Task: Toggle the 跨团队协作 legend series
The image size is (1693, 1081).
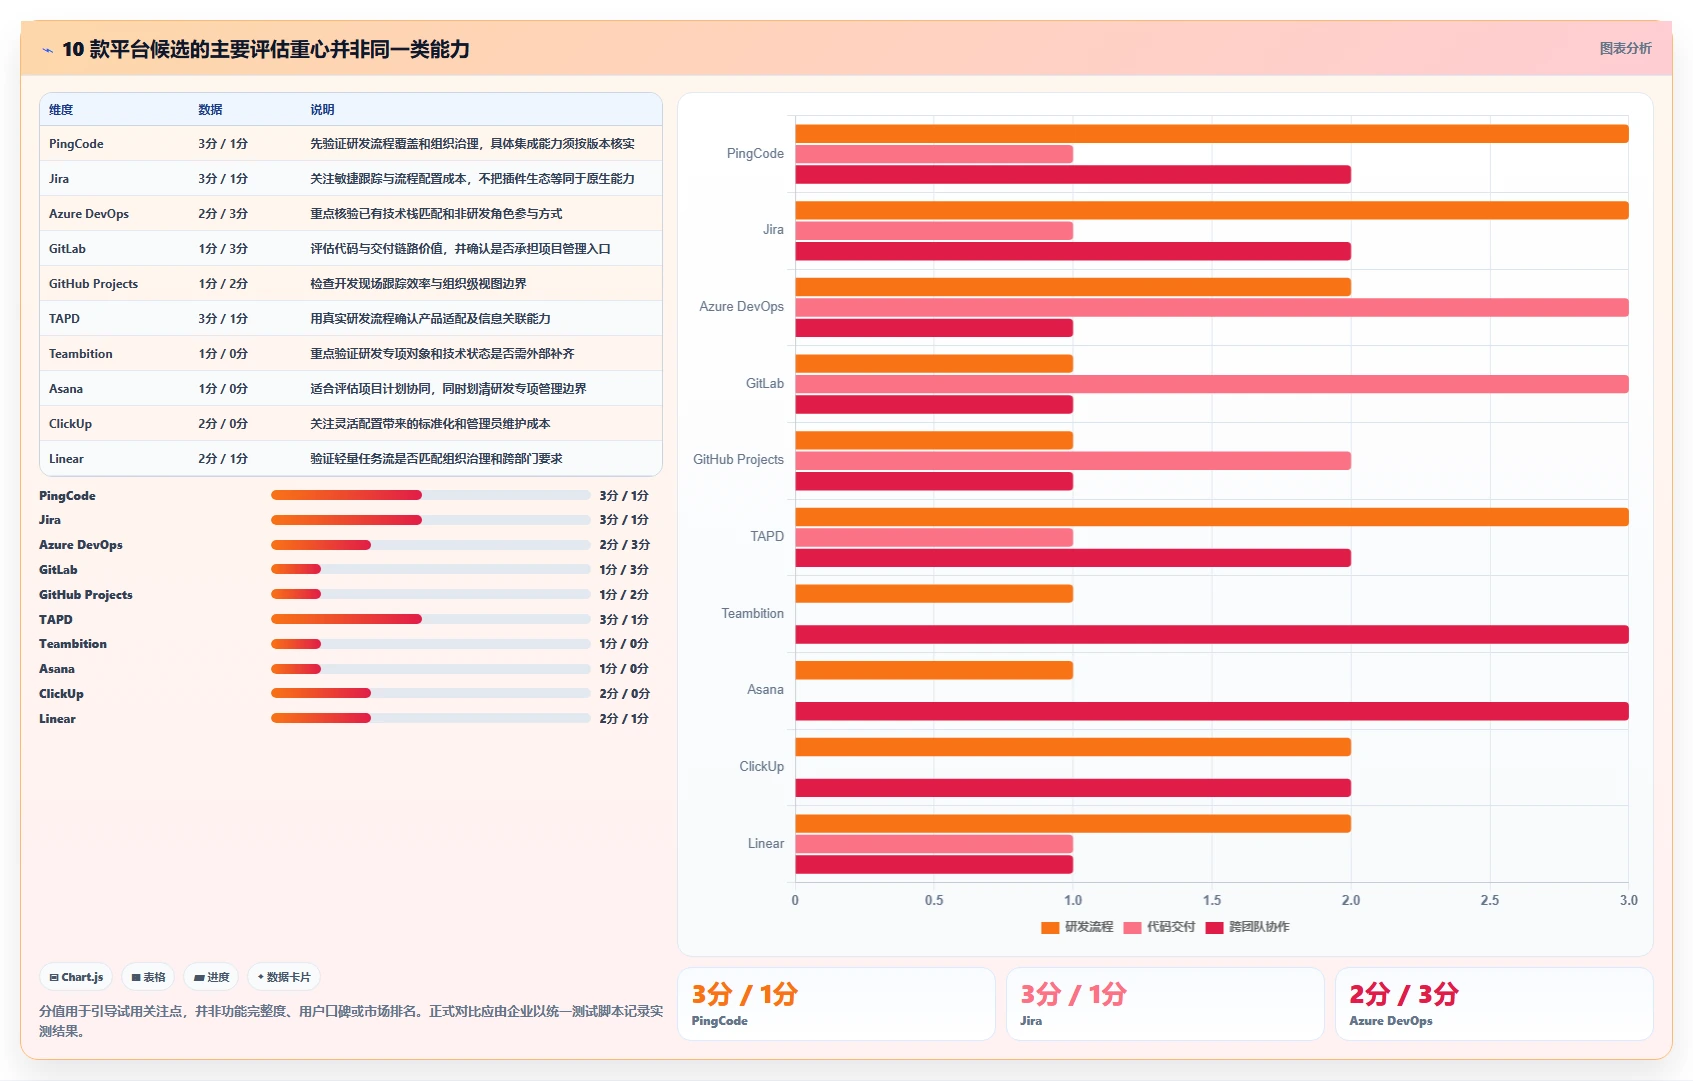Action: 1247,927
